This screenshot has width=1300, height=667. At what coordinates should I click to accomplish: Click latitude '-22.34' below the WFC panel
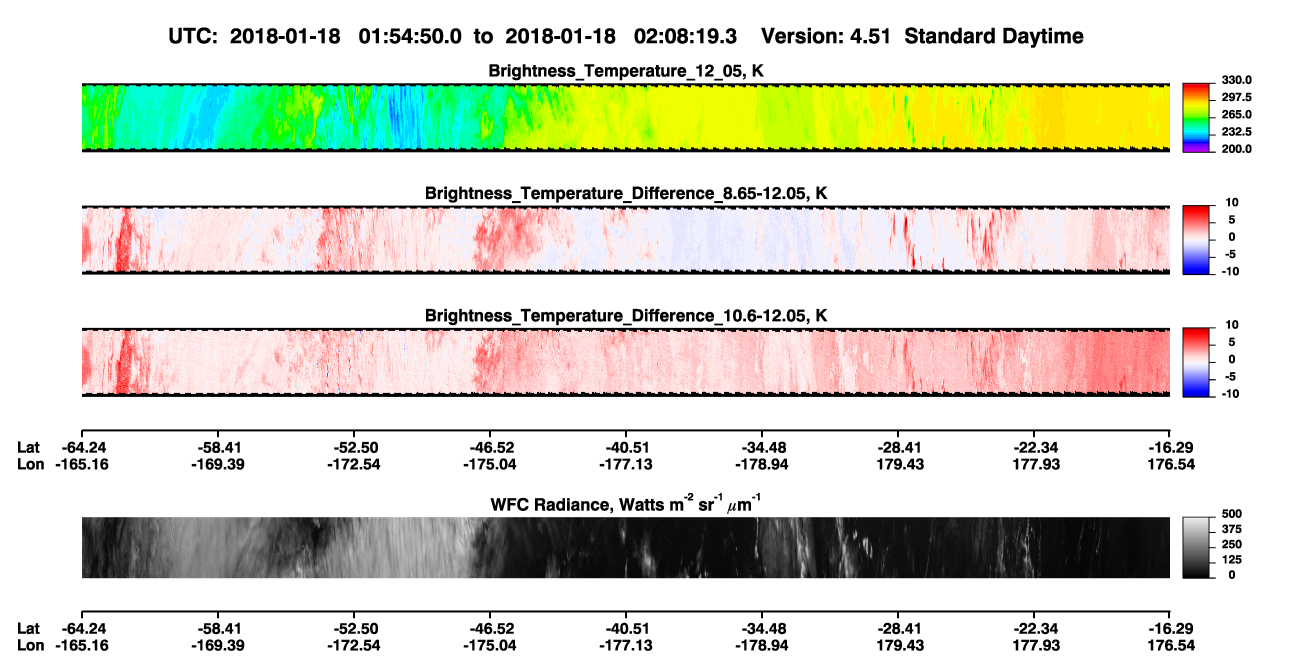[x=1034, y=629]
